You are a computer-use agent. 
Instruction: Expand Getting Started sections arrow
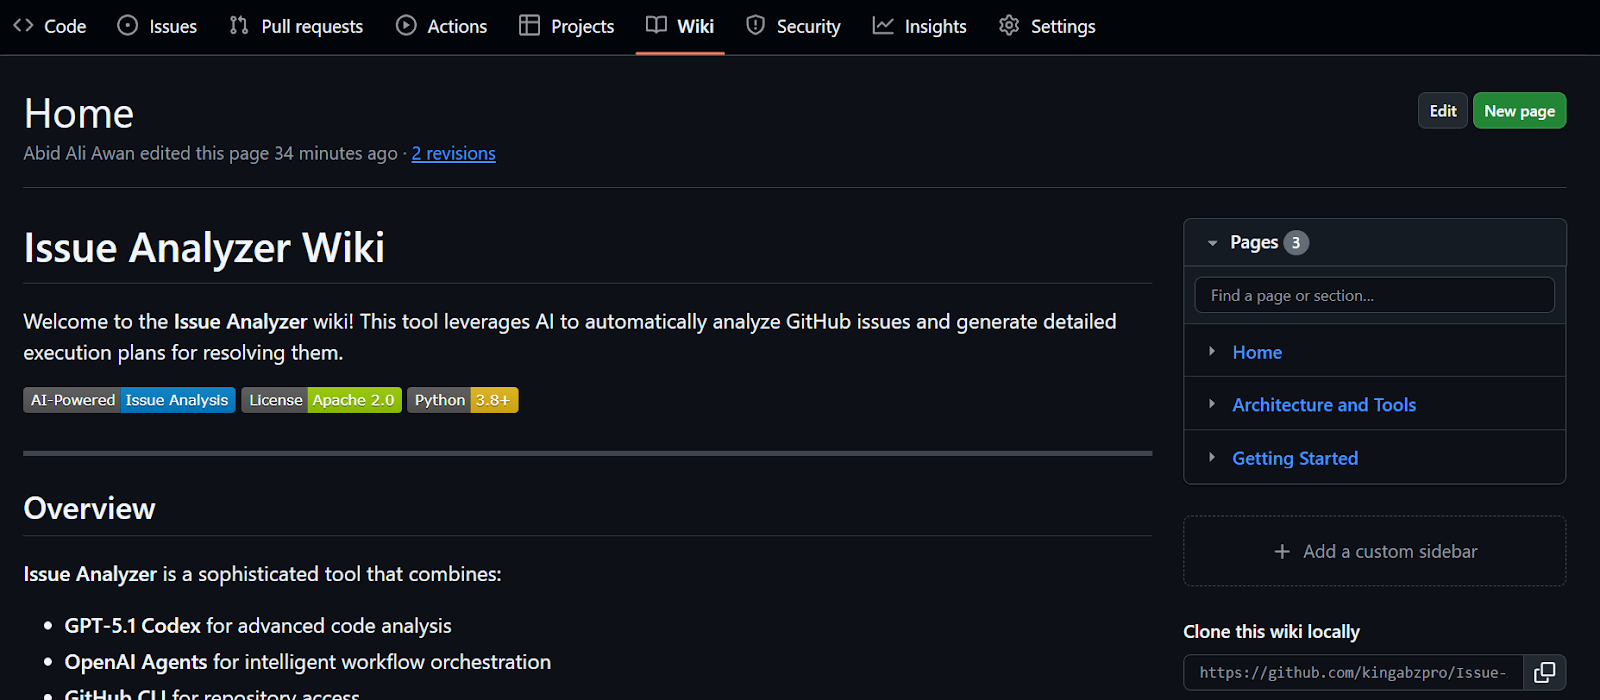(1212, 457)
